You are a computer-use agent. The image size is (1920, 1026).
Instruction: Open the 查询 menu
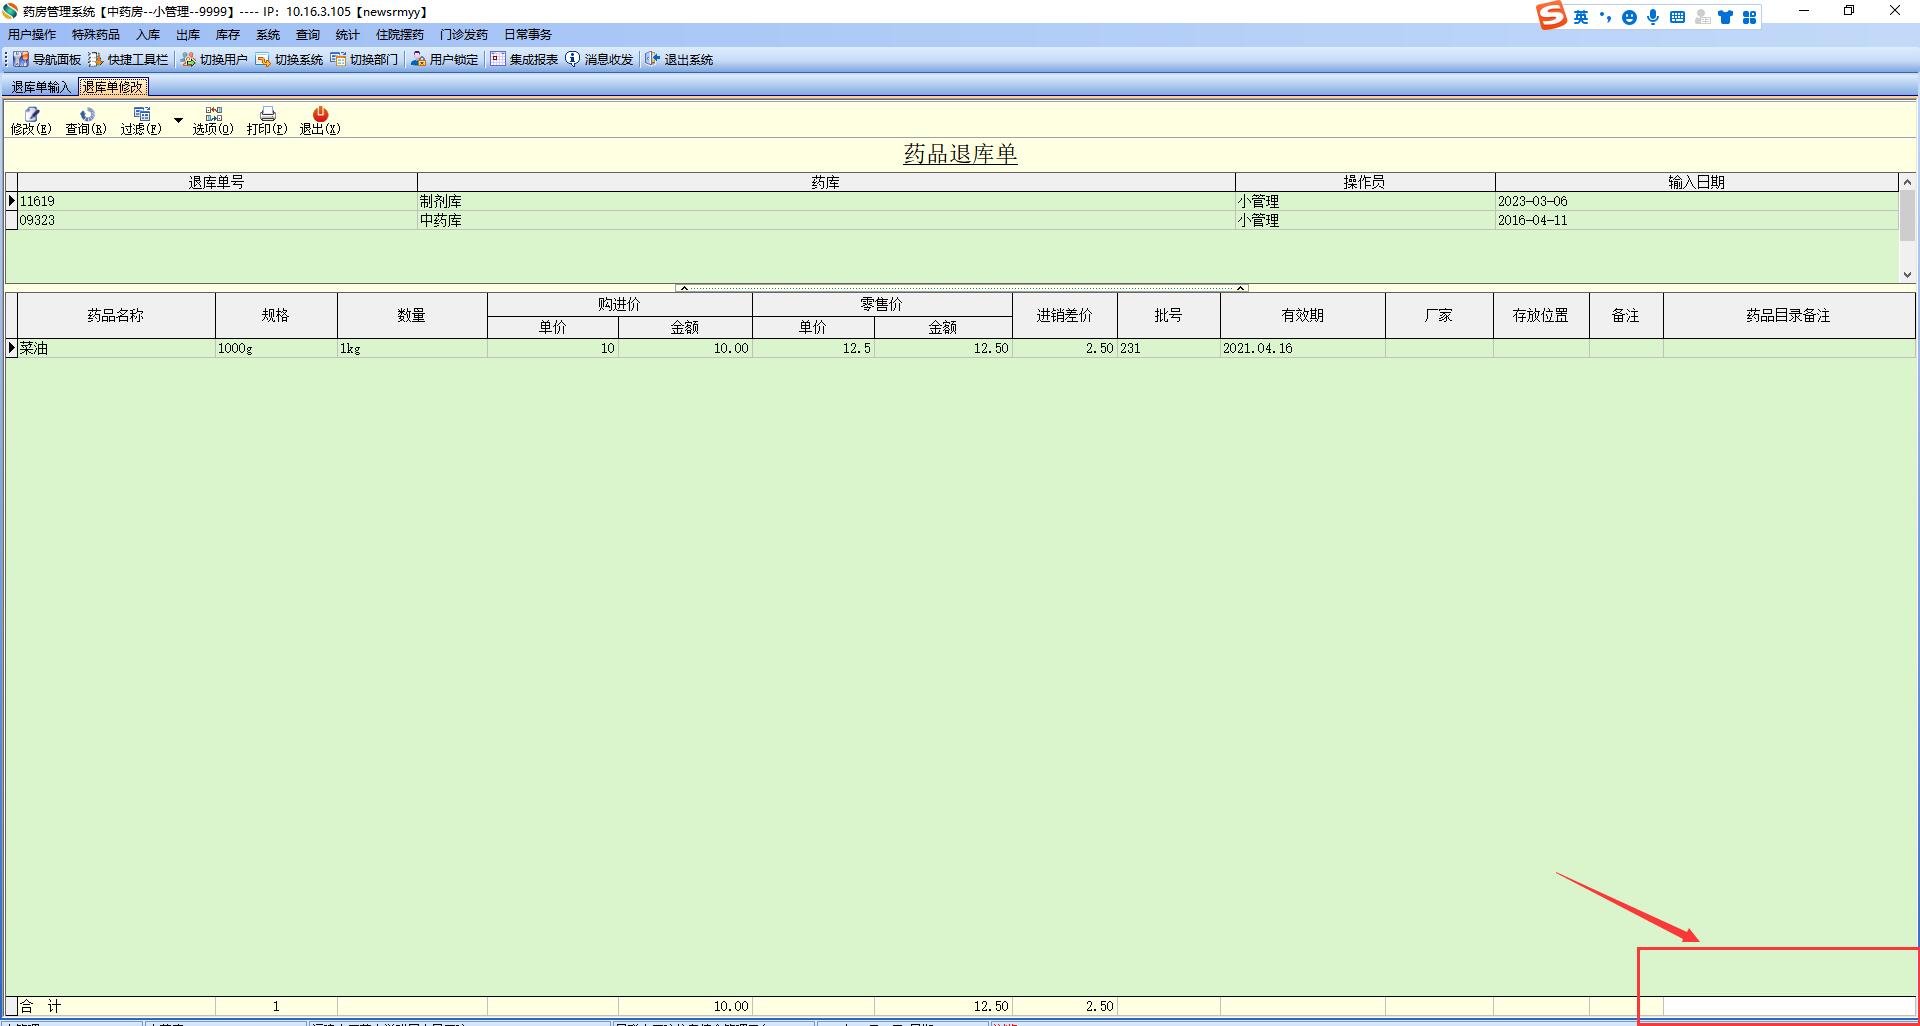(x=308, y=35)
